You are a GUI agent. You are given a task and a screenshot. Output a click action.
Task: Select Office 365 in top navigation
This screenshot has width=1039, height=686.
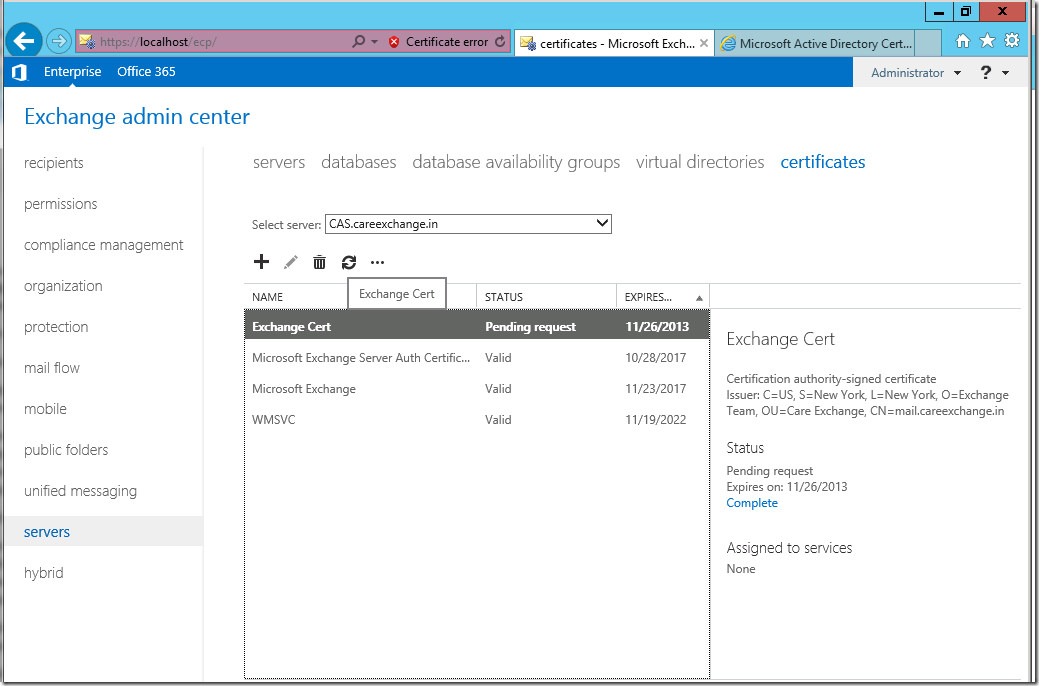tap(146, 72)
